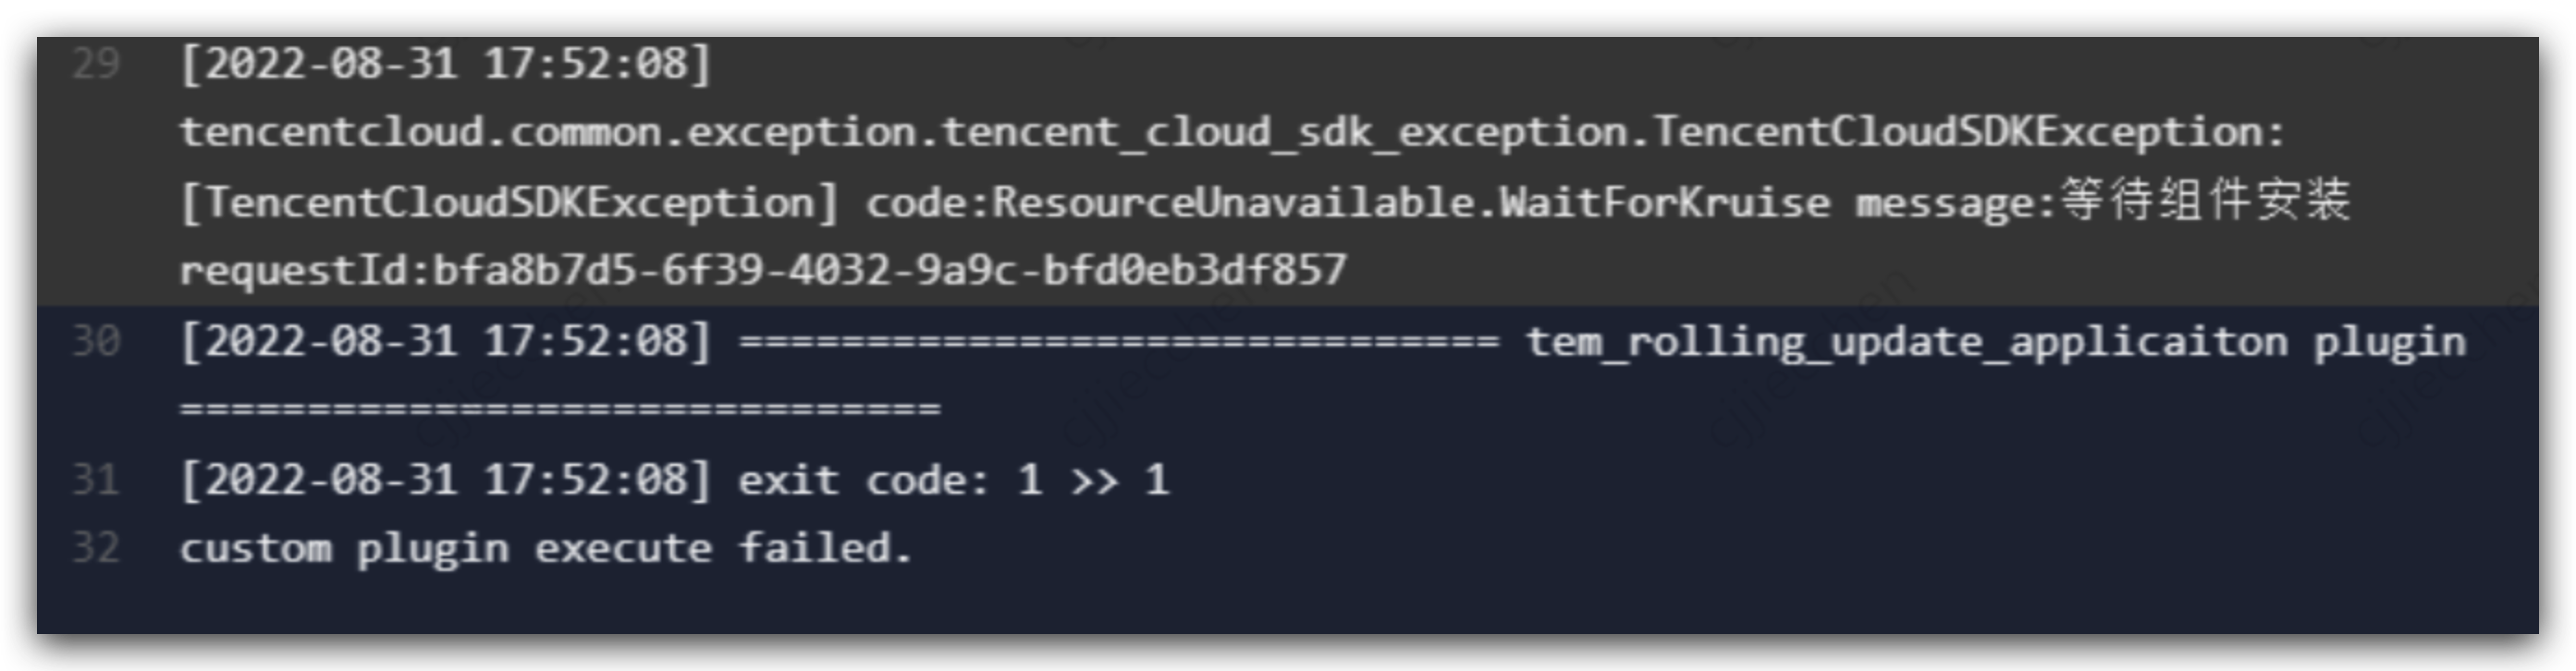Click line number 31 in the gutter

(x=96, y=480)
